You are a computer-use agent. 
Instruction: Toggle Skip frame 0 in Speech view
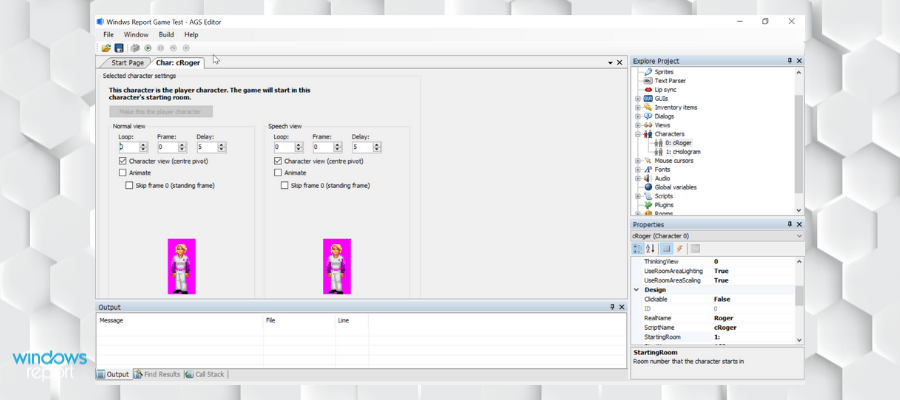(284, 185)
